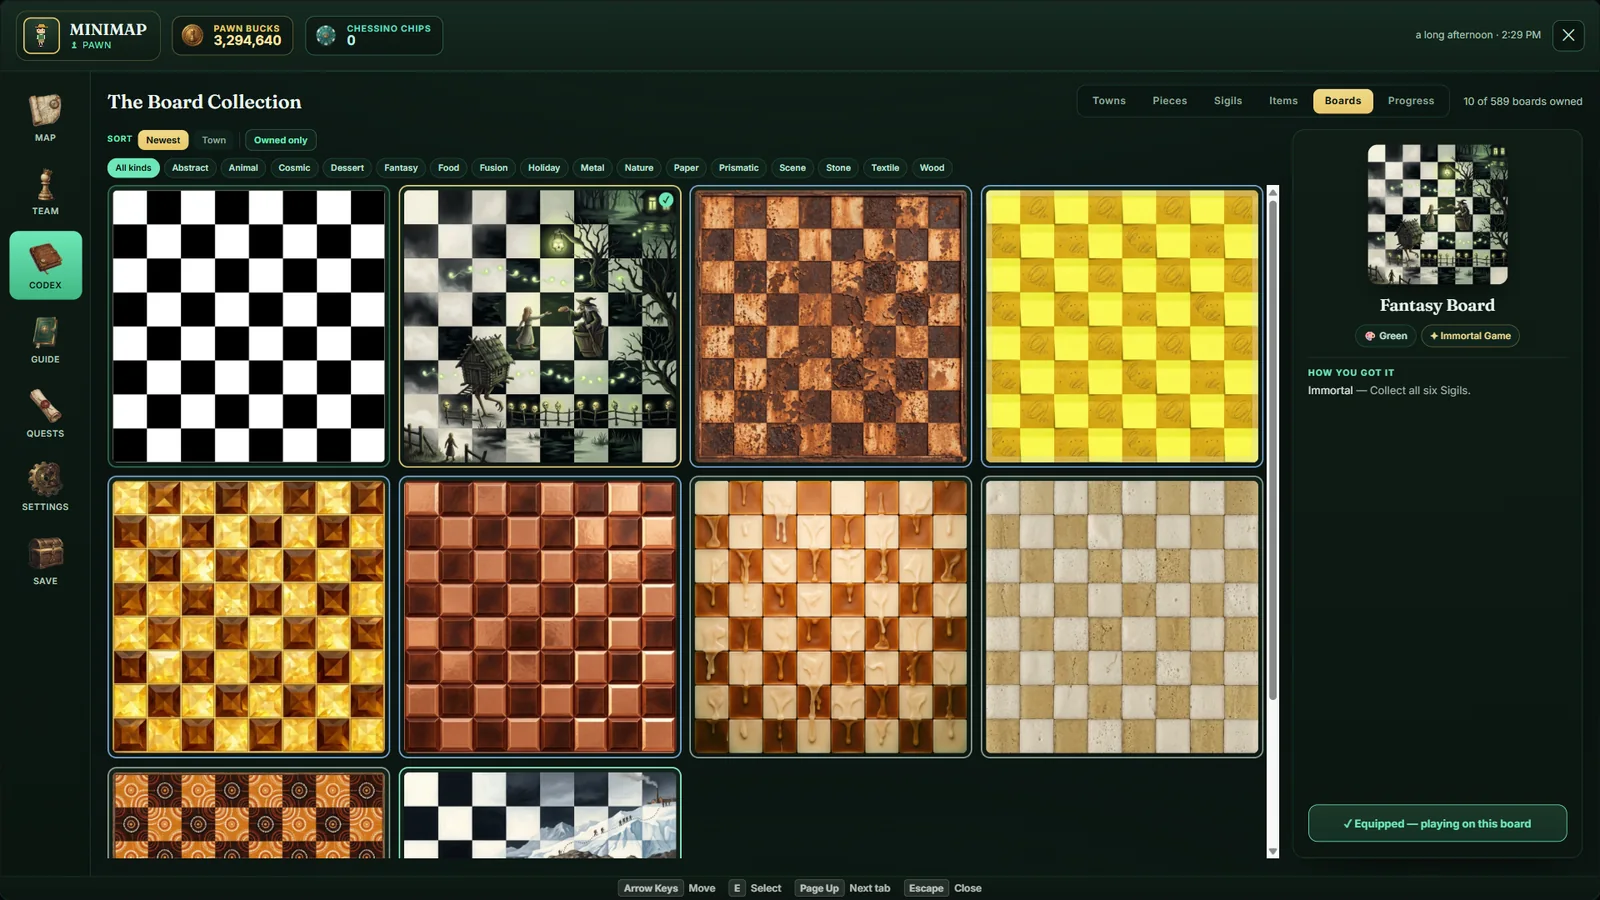The width and height of the screenshot is (1600, 900).
Task: Click the Escape key hint to close
Action: (x=944, y=888)
